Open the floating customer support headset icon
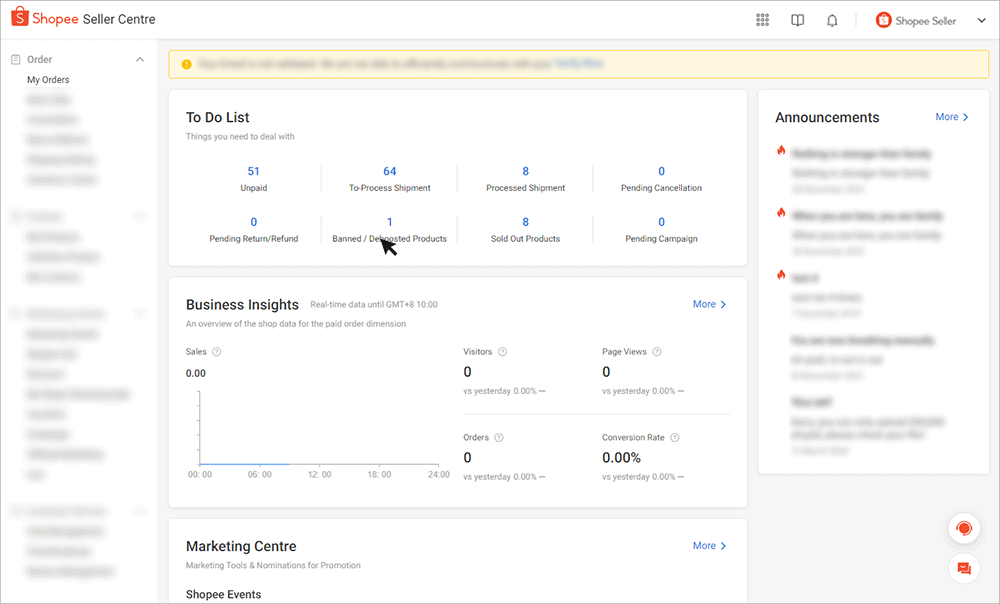The height and width of the screenshot is (604, 1000). (x=963, y=528)
